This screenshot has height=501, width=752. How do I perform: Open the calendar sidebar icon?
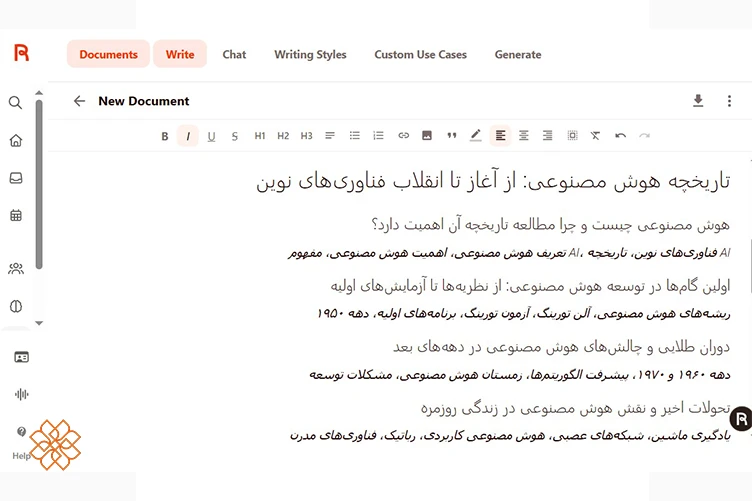(x=16, y=215)
